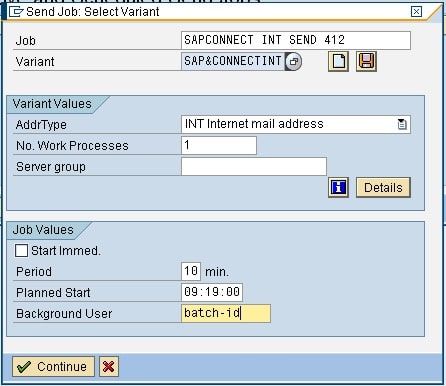Viewport: 446px width, 386px height.
Task: Create a new variant with page icon
Action: [338, 61]
